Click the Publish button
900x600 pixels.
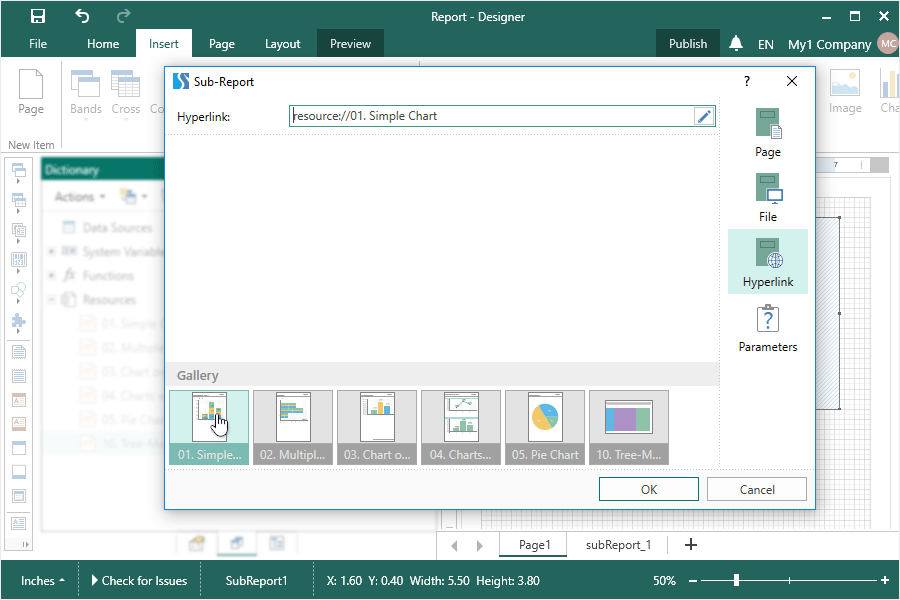click(x=688, y=44)
